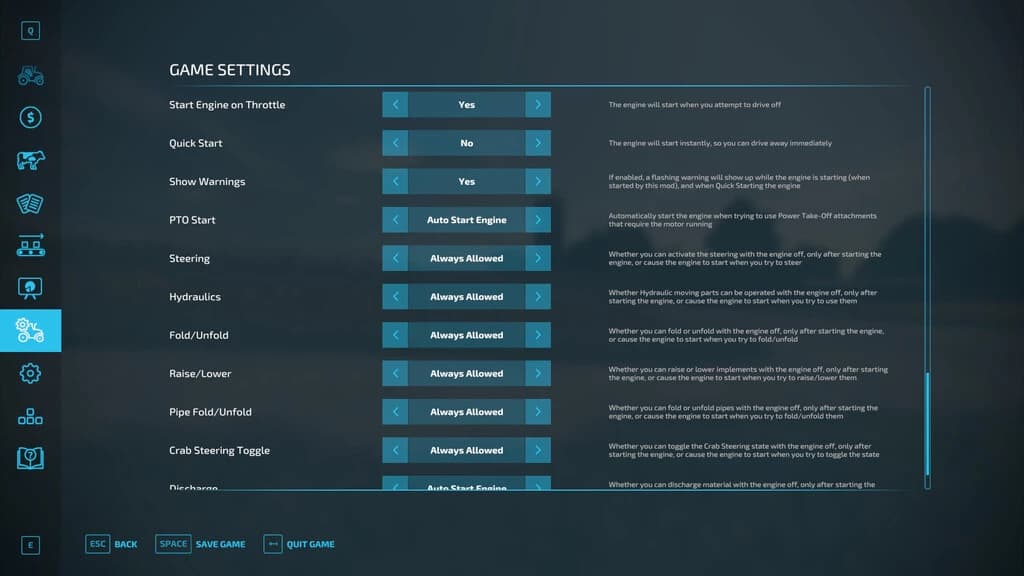Click the Yes value of Start Engine on Throttle

click(x=466, y=104)
